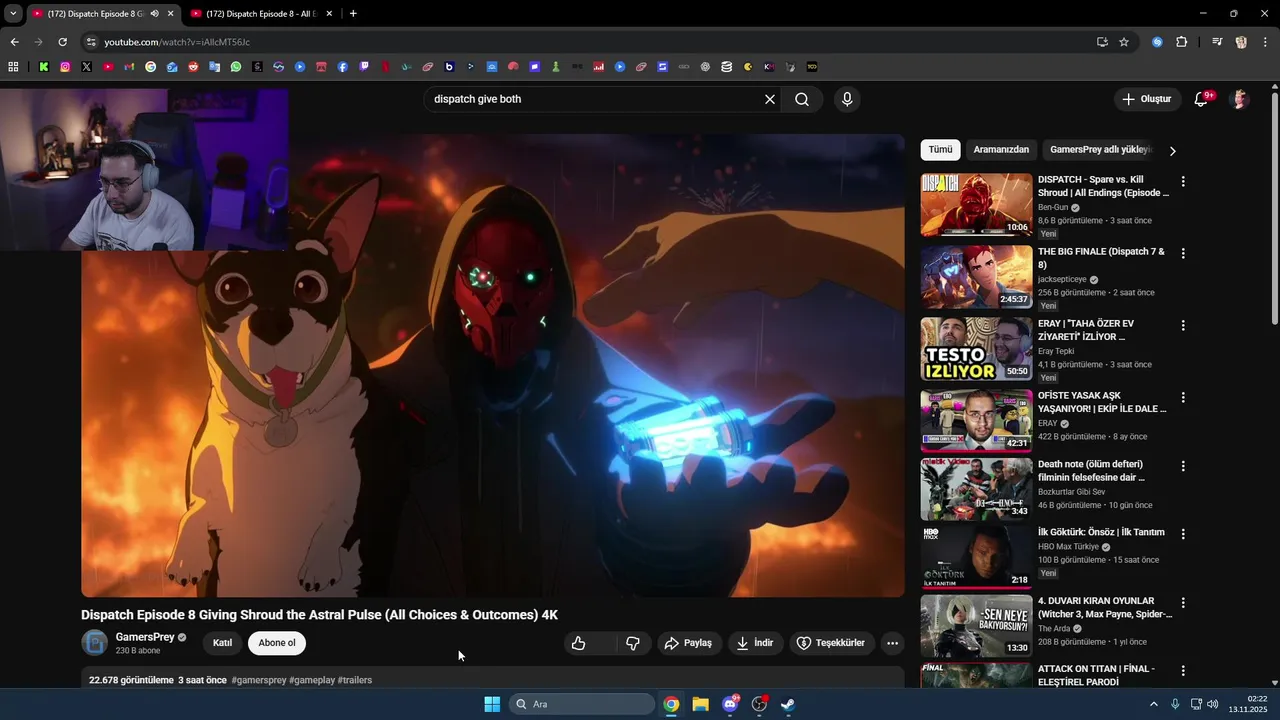Open YouTube notifications bell

(x=1202, y=99)
